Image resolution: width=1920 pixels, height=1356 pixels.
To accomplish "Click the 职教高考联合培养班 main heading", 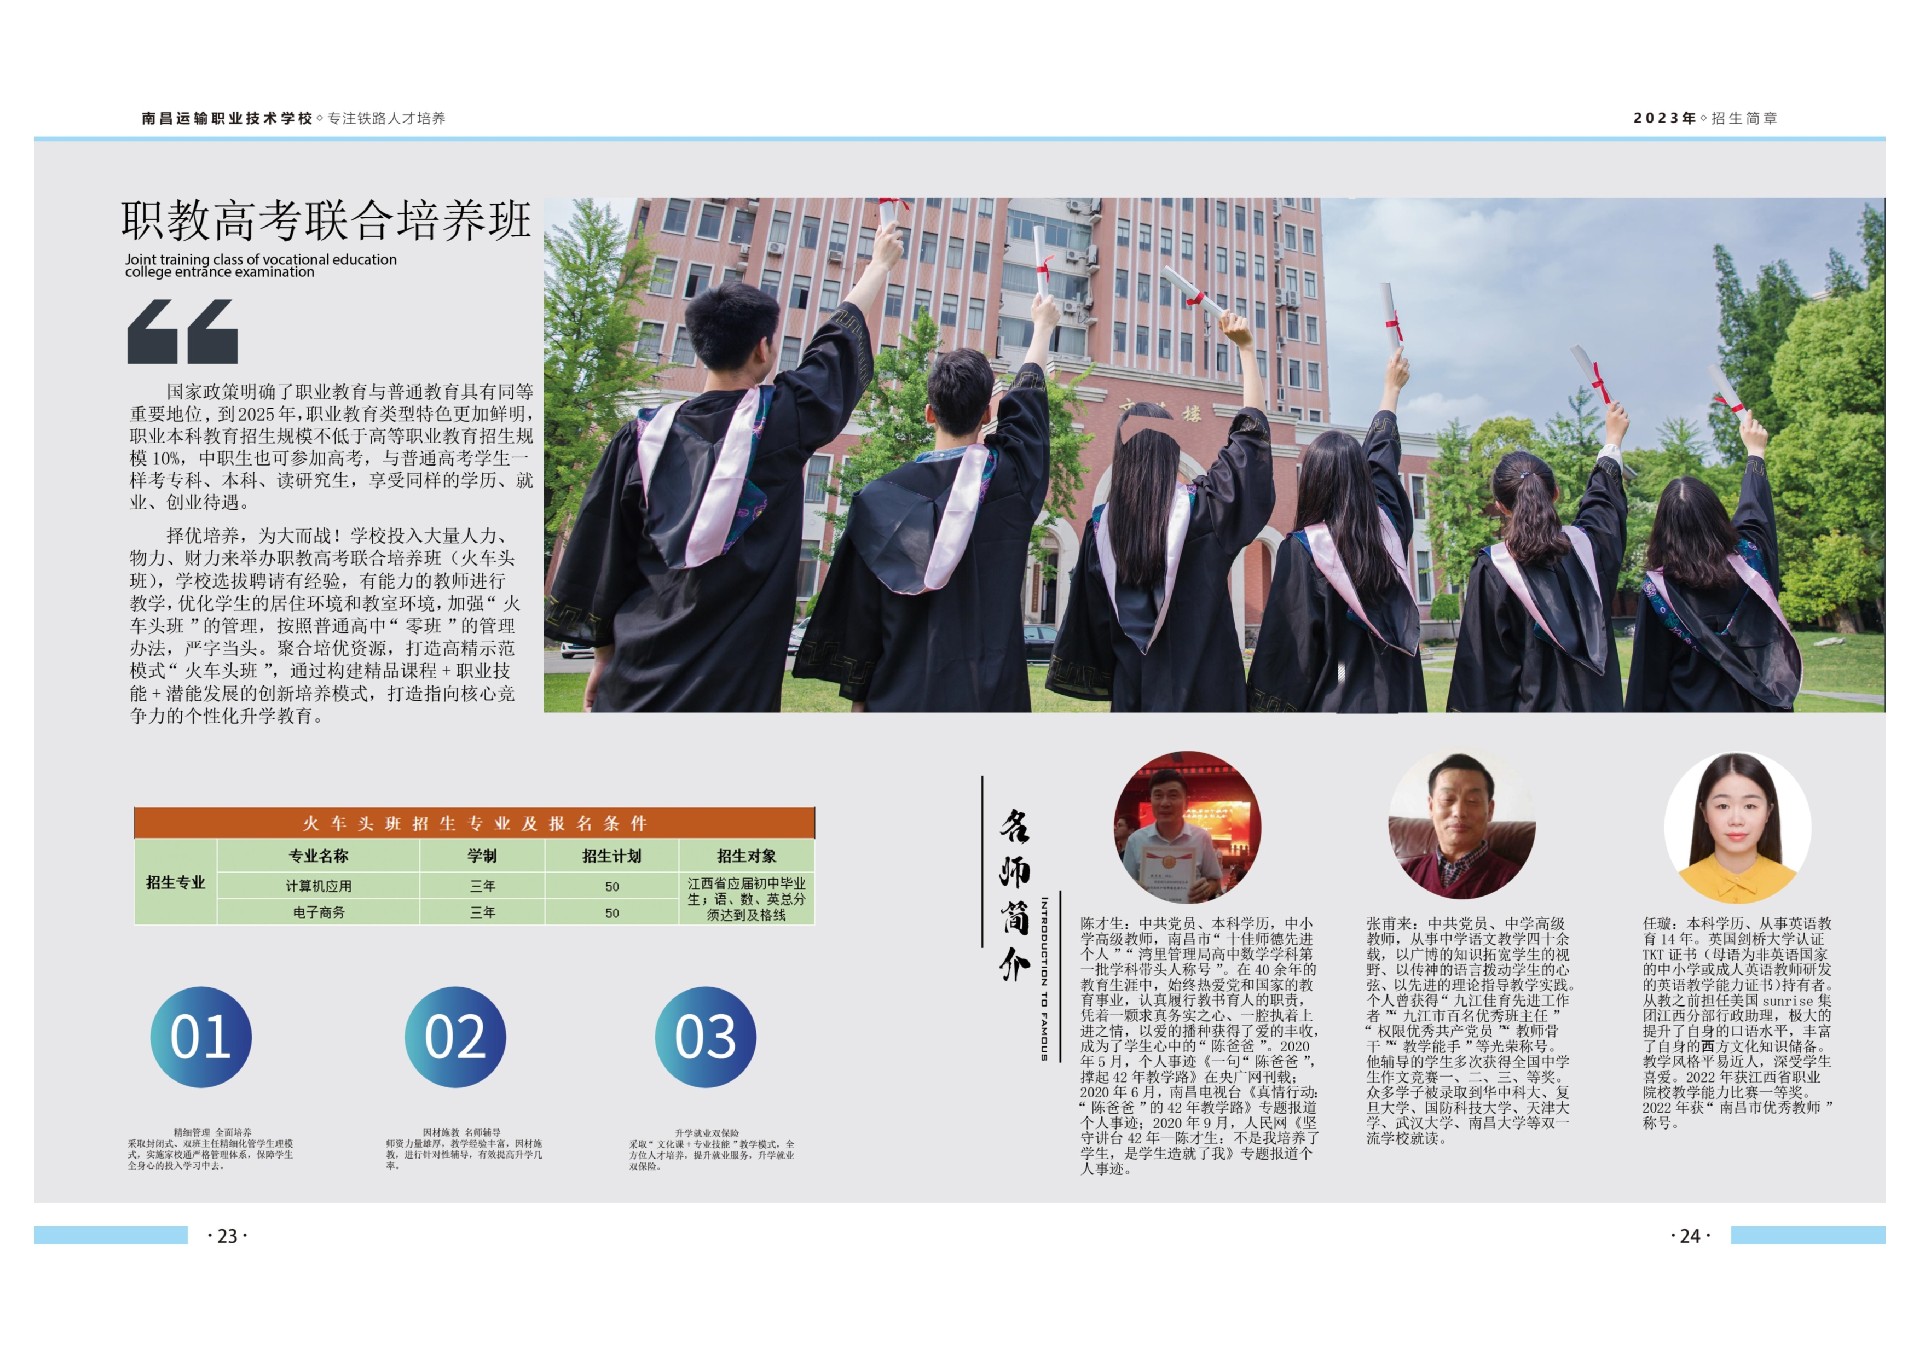I will (326, 221).
